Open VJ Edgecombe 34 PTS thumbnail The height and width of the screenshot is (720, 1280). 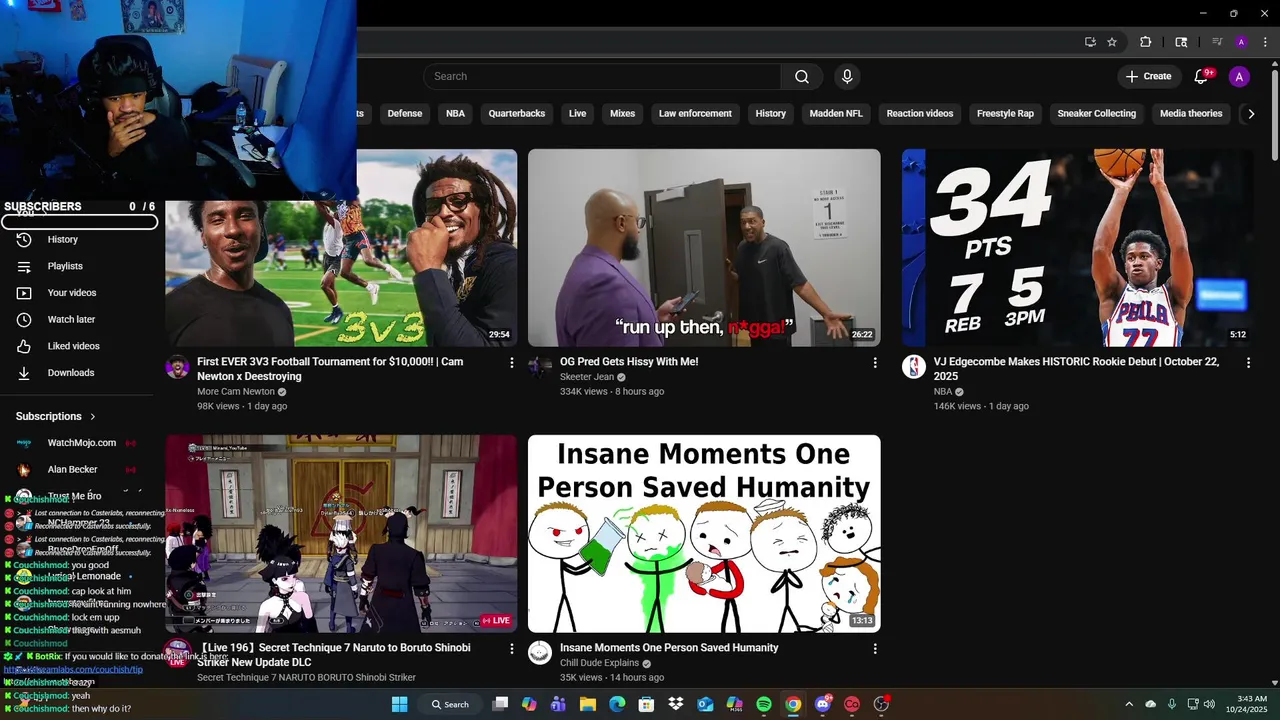(1078, 248)
